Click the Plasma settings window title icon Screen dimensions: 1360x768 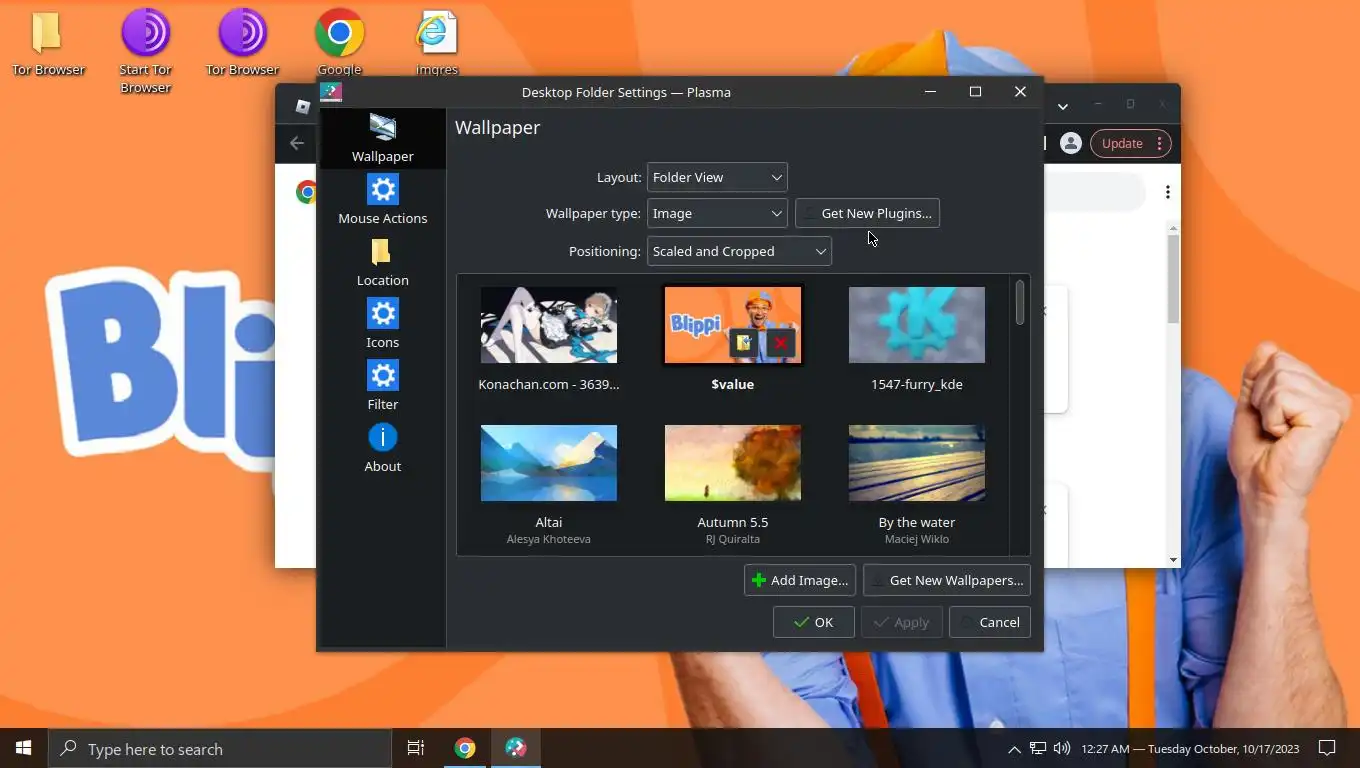pos(331,92)
